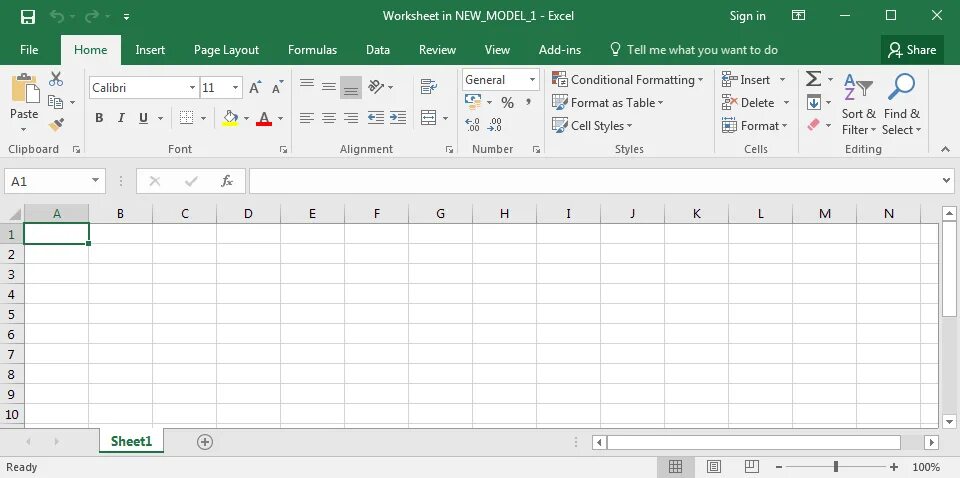The height and width of the screenshot is (478, 960).
Task: Open the Calibri font name dropdown
Action: [192, 88]
